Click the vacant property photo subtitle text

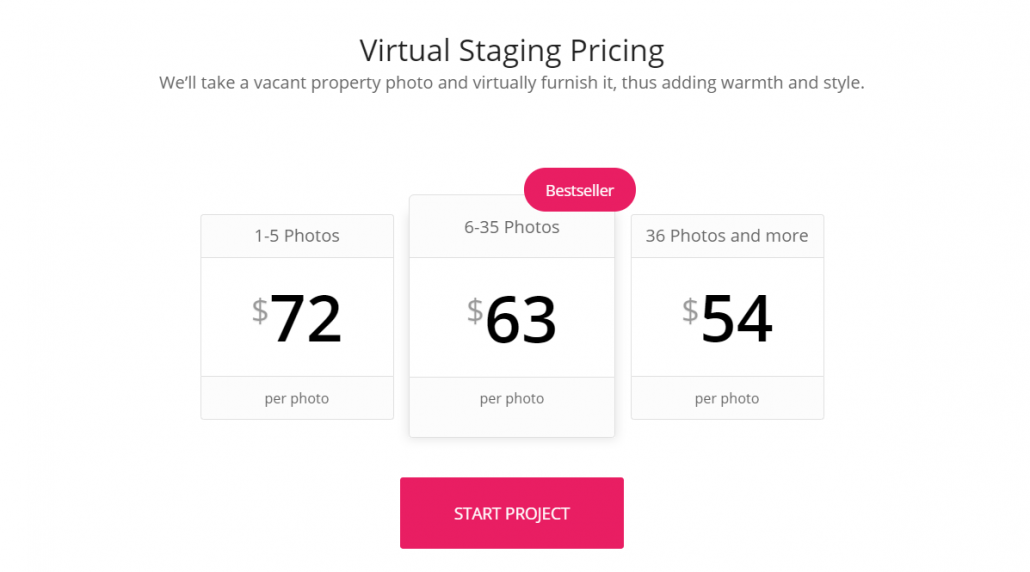(x=512, y=83)
